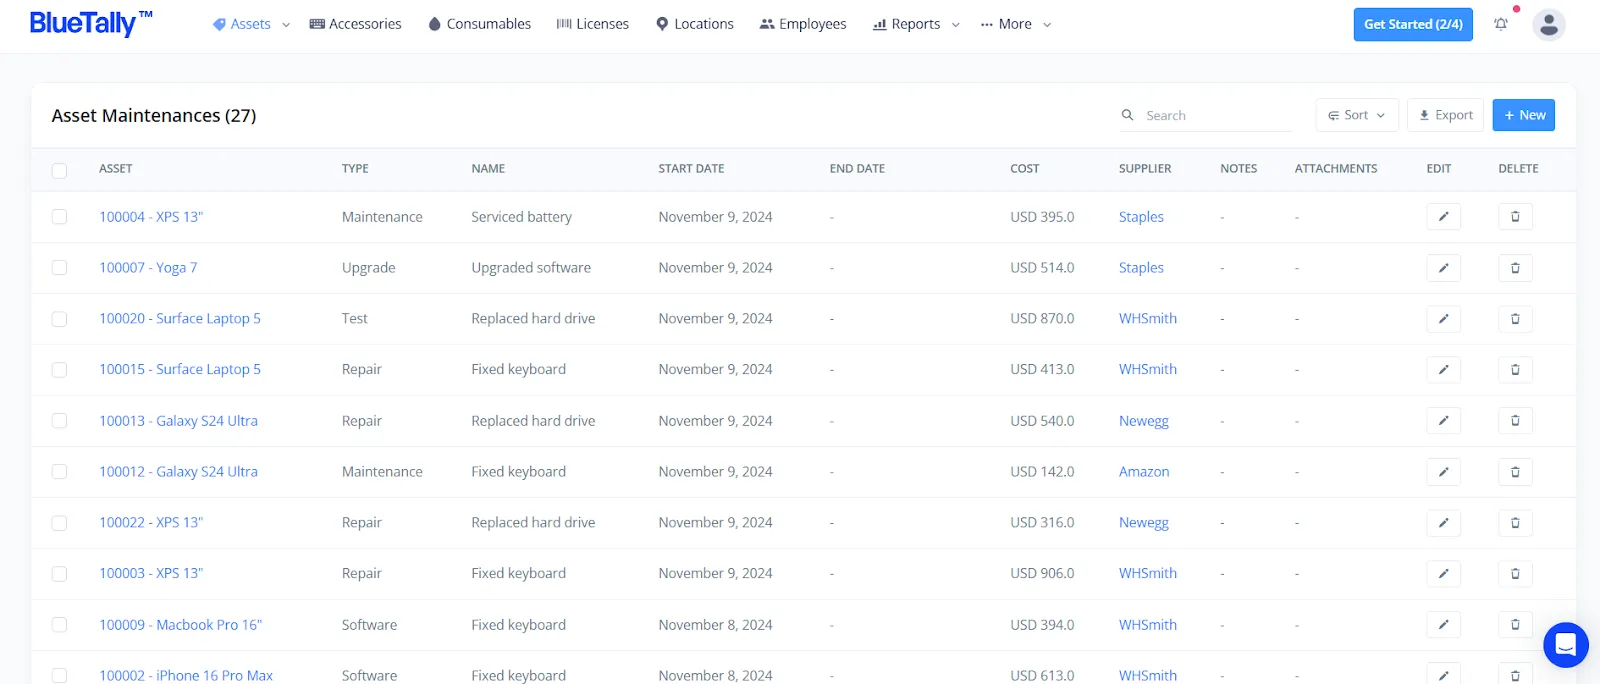Click the START DATE column header
The image size is (1600, 684).
(x=691, y=169)
